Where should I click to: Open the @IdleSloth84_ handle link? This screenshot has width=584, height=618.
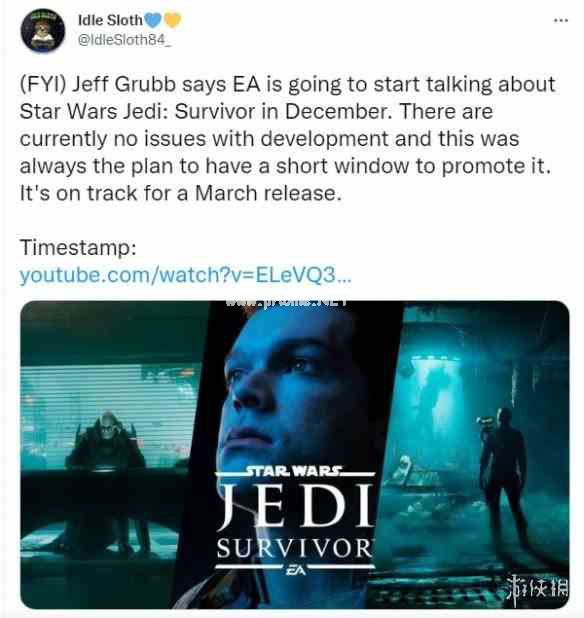point(125,40)
